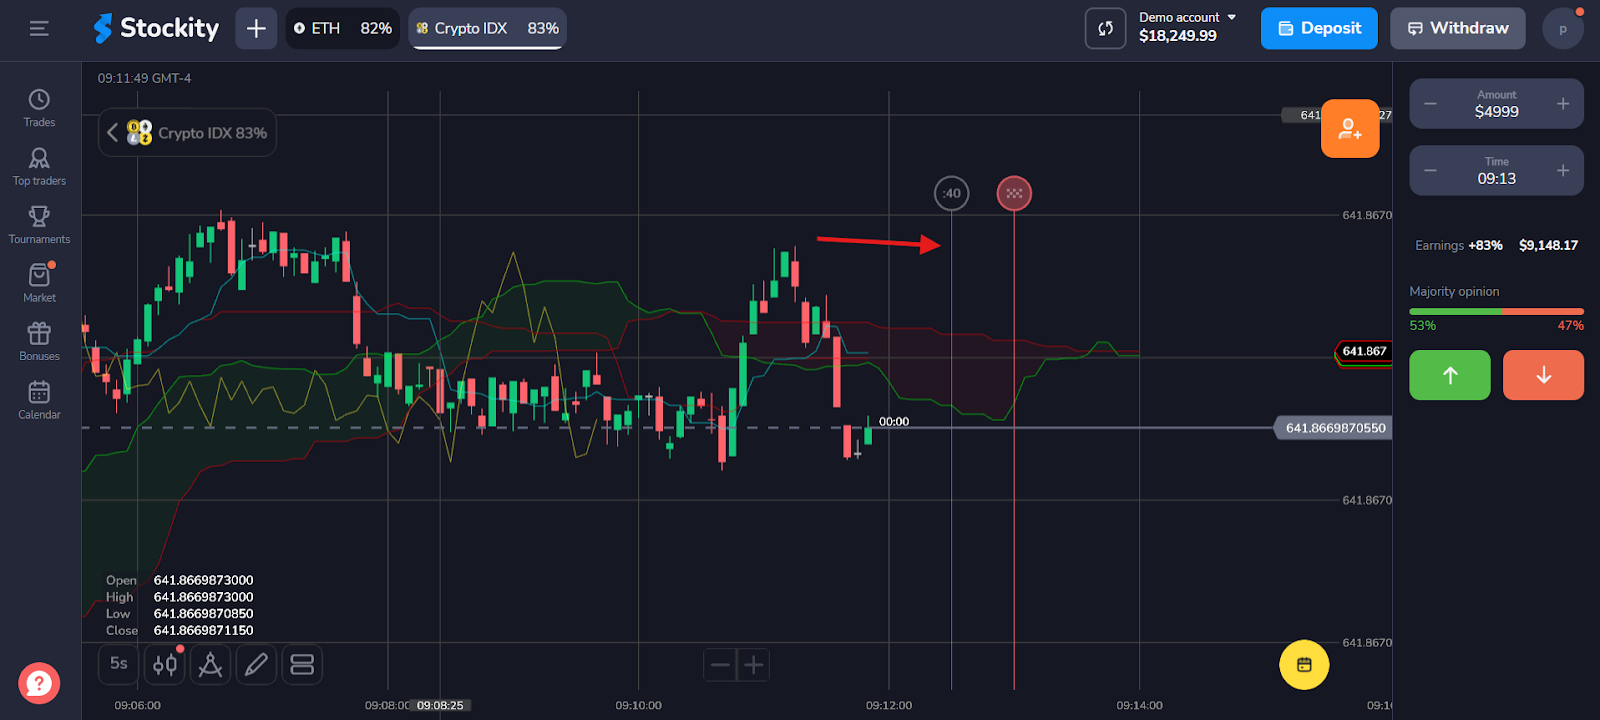Click the Deposit button
This screenshot has width=1600, height=720.
coord(1319,28)
